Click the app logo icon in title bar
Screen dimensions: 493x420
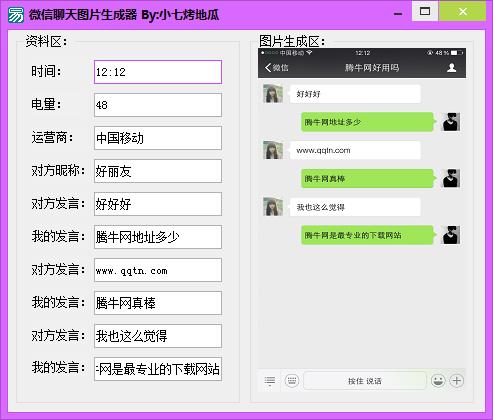16,15
